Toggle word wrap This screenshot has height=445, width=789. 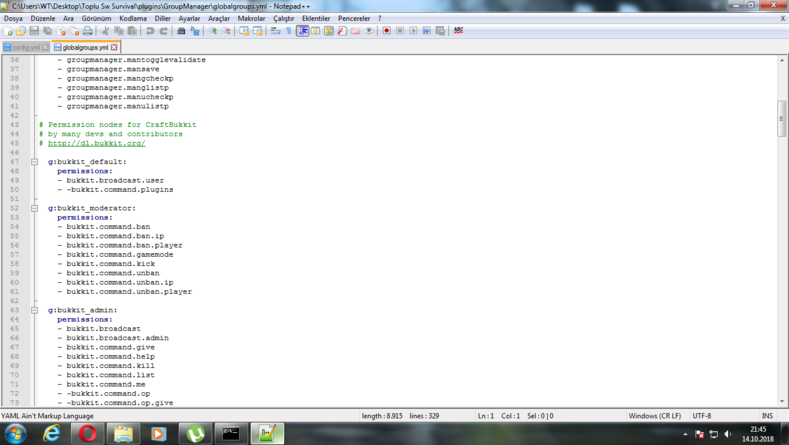click(275, 31)
